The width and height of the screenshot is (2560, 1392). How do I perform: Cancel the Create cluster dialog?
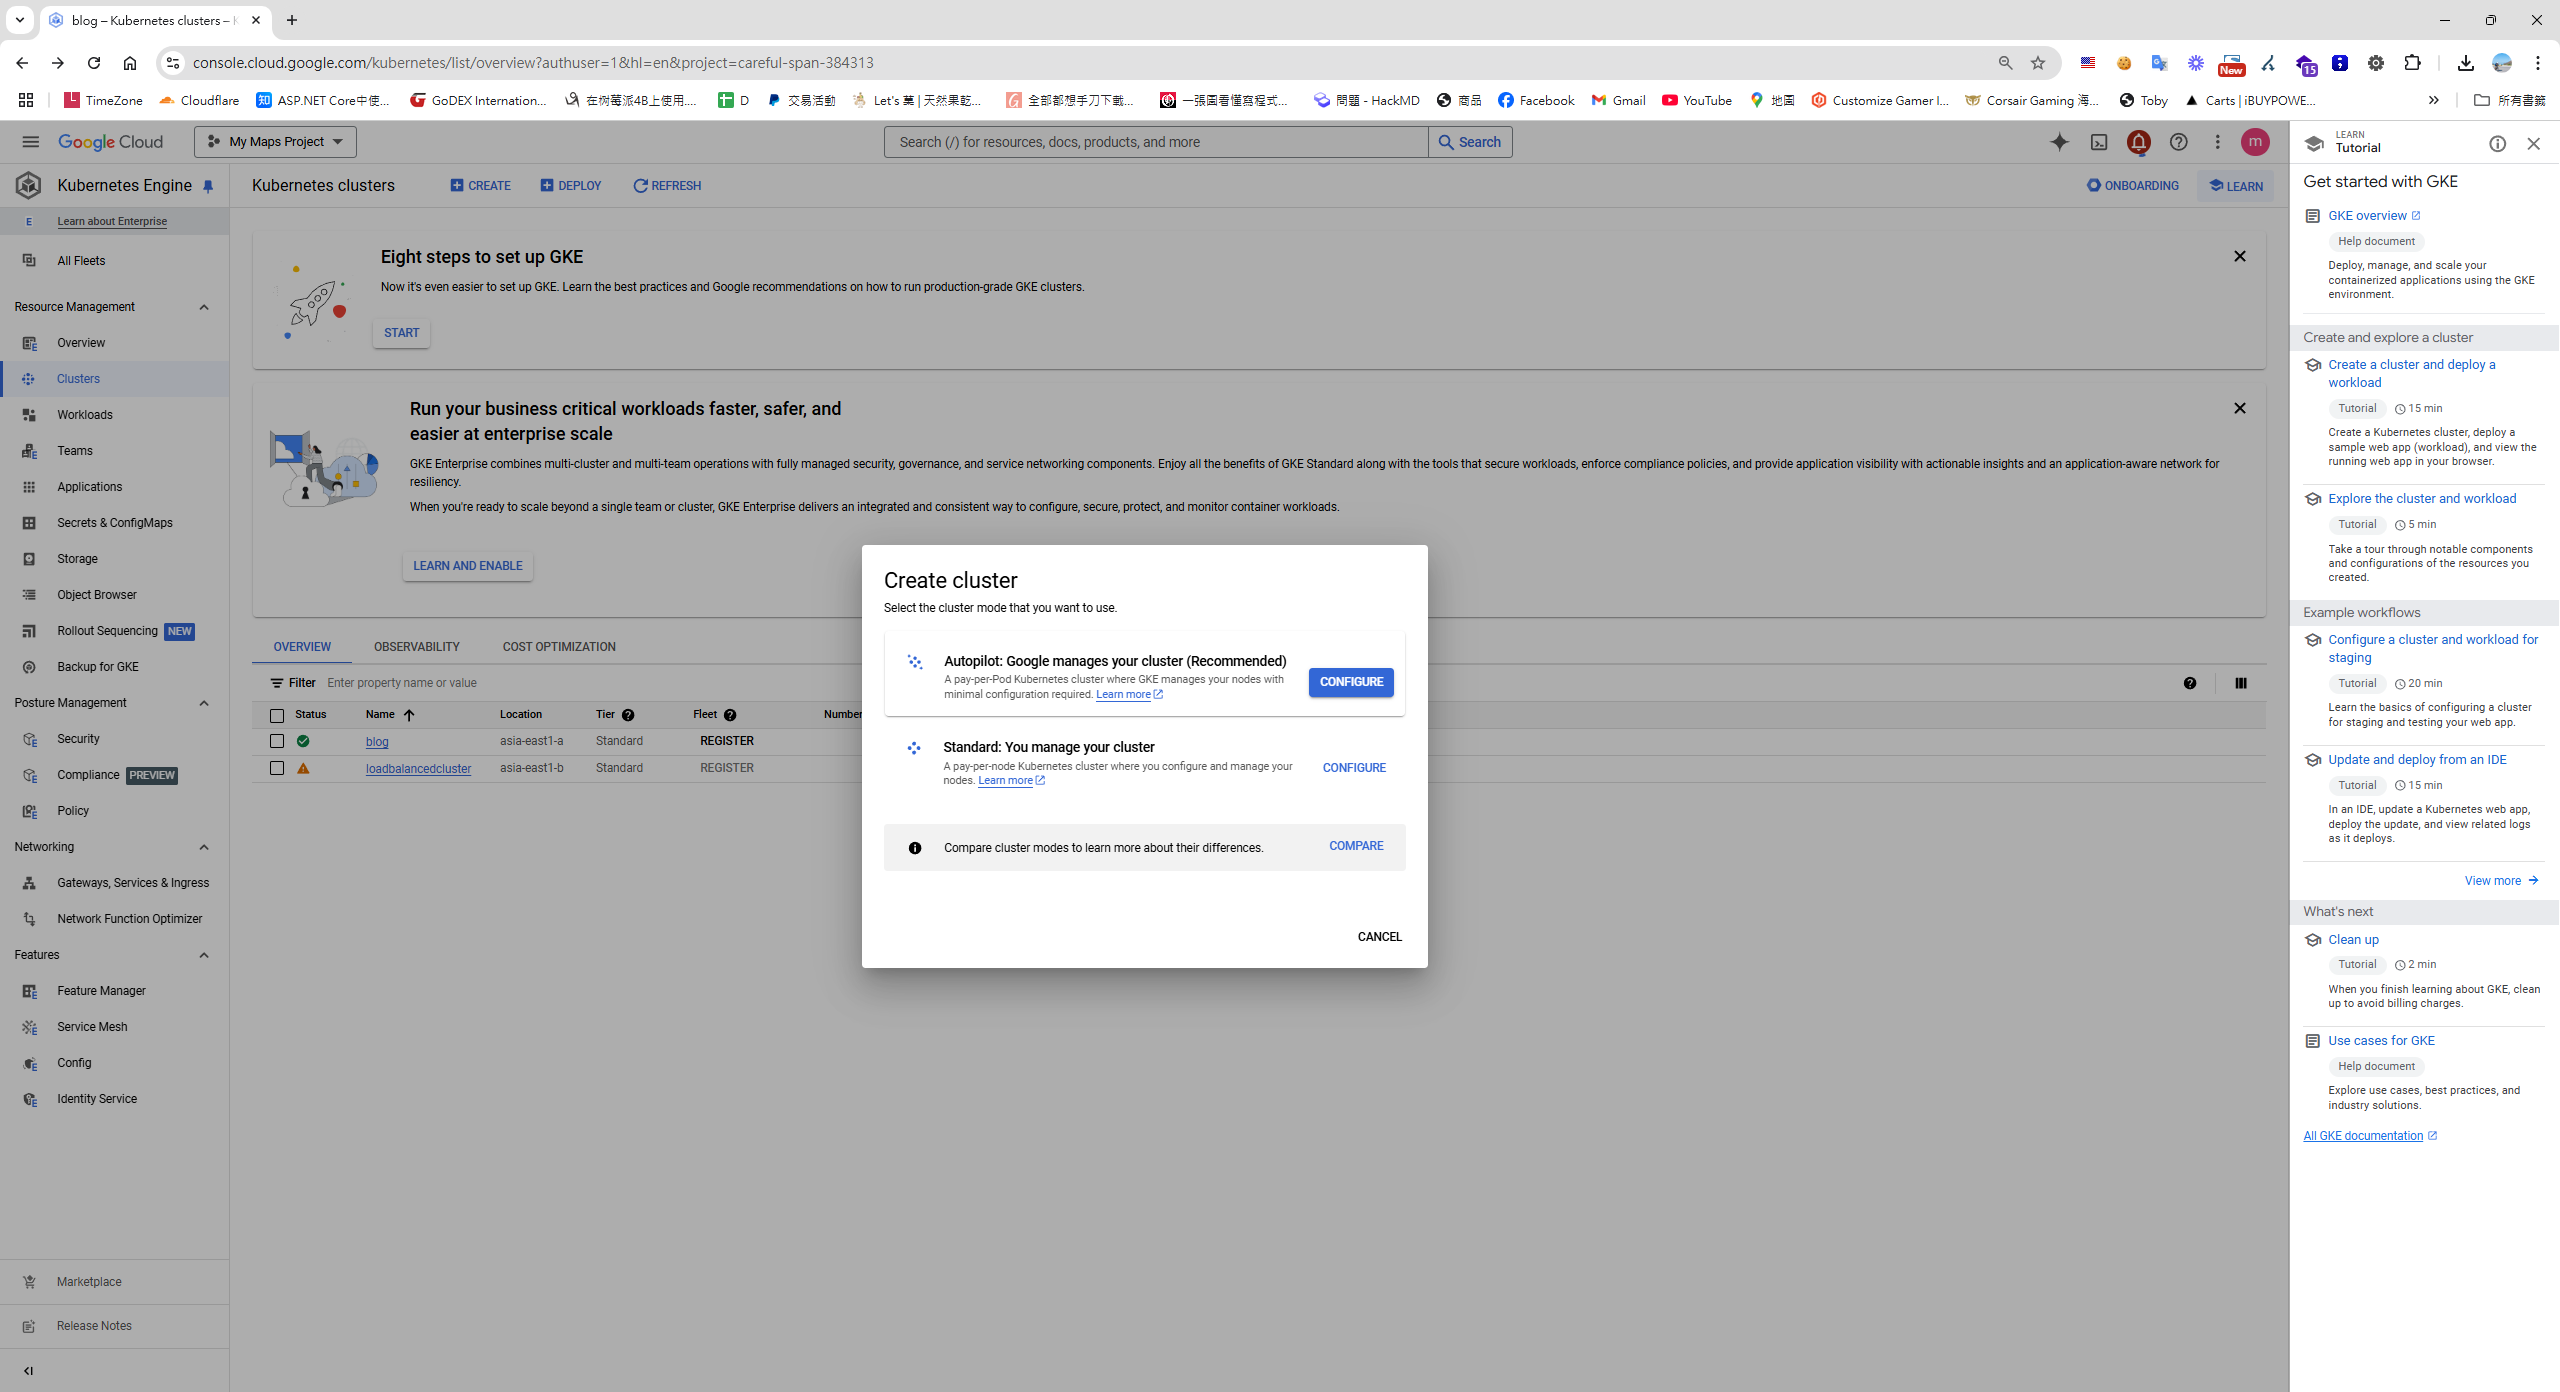pyautogui.click(x=1379, y=936)
